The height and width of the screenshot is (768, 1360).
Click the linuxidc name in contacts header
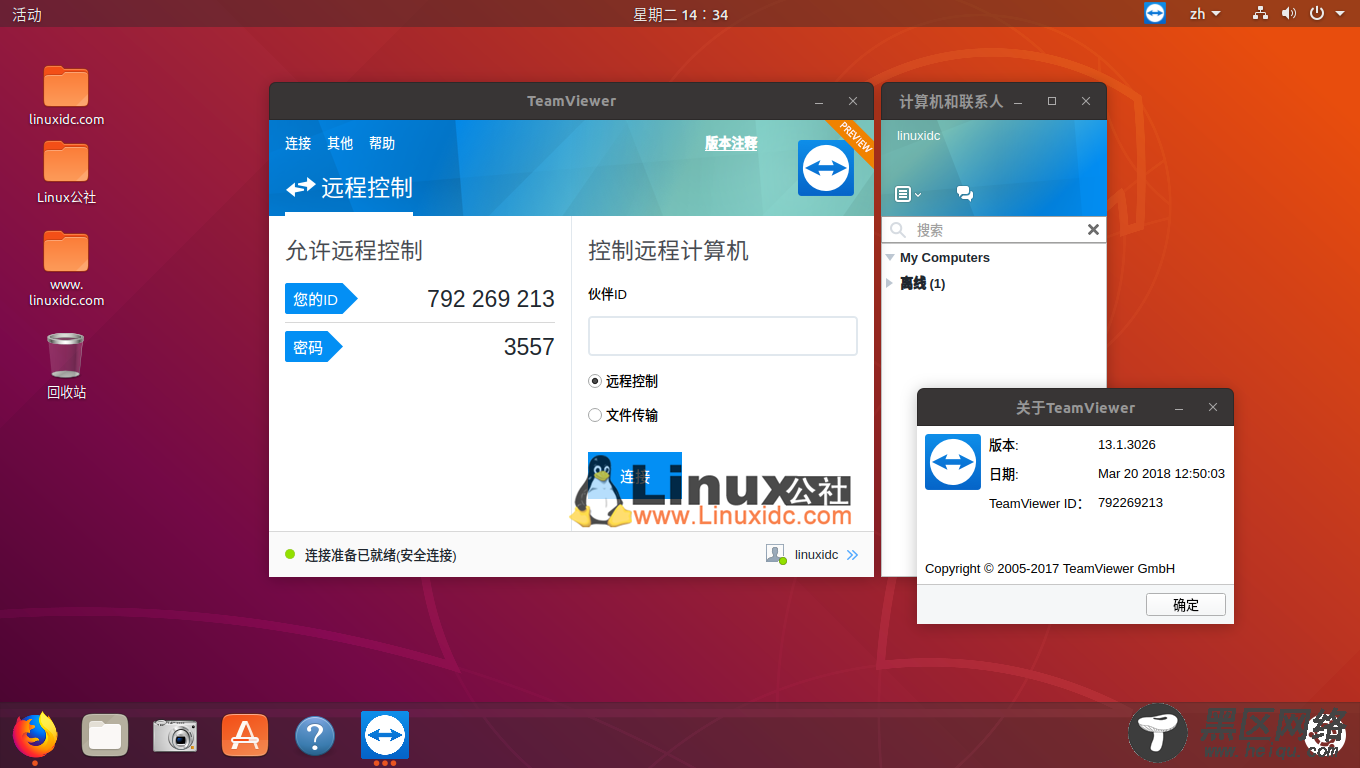[x=918, y=136]
